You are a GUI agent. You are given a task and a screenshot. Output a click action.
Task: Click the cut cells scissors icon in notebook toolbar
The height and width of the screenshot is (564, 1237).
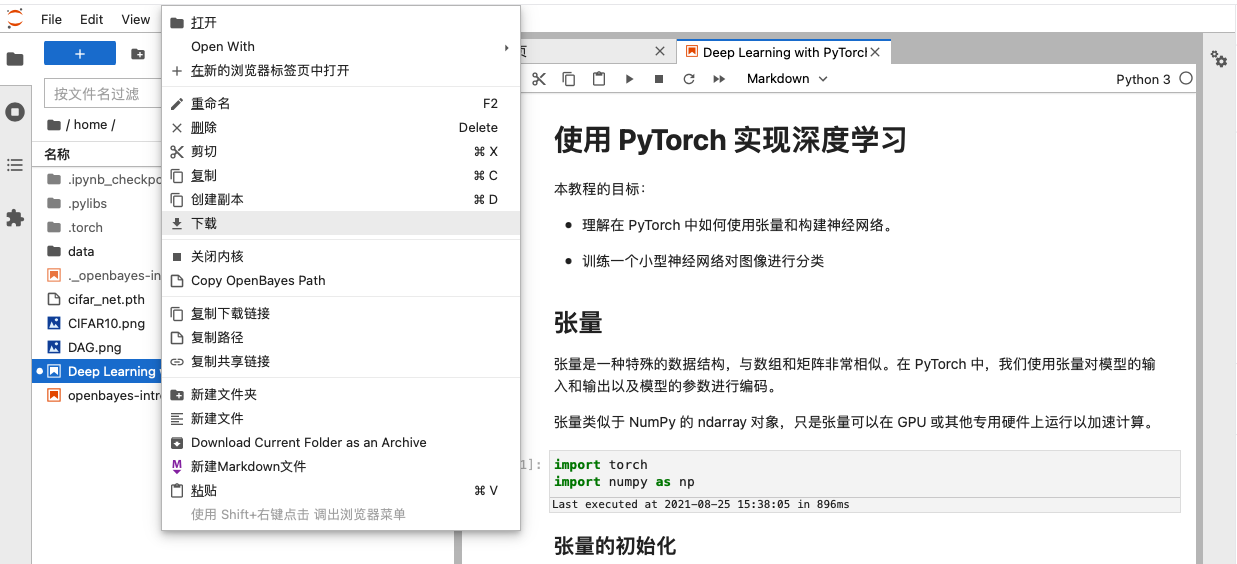539,79
